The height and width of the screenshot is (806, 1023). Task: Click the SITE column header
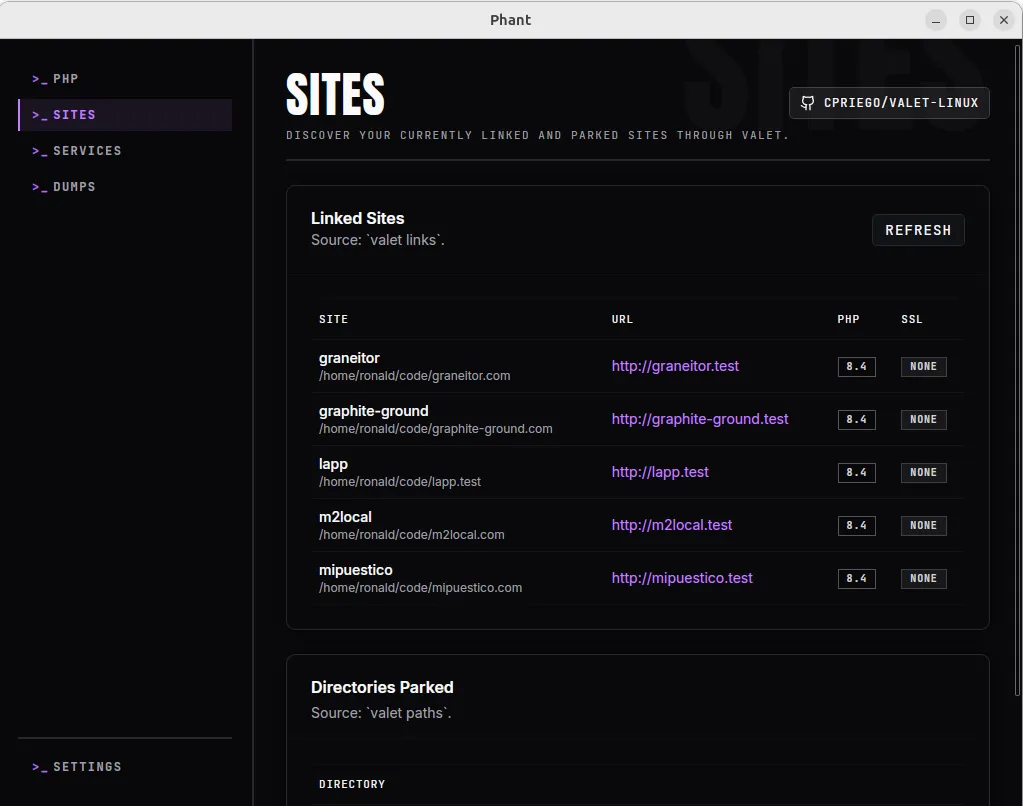[333, 319]
